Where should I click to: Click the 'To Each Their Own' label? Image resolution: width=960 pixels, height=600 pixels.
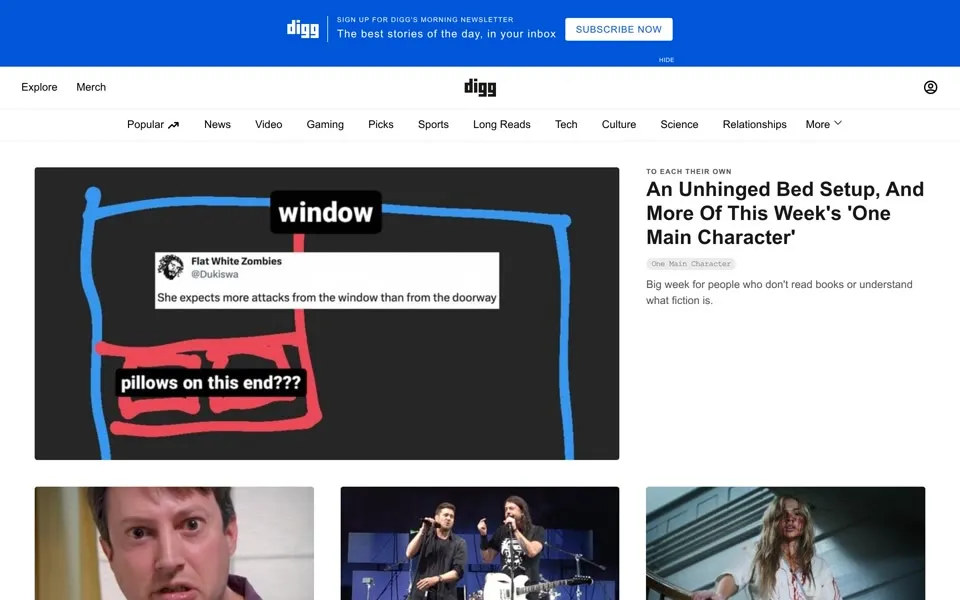point(689,171)
